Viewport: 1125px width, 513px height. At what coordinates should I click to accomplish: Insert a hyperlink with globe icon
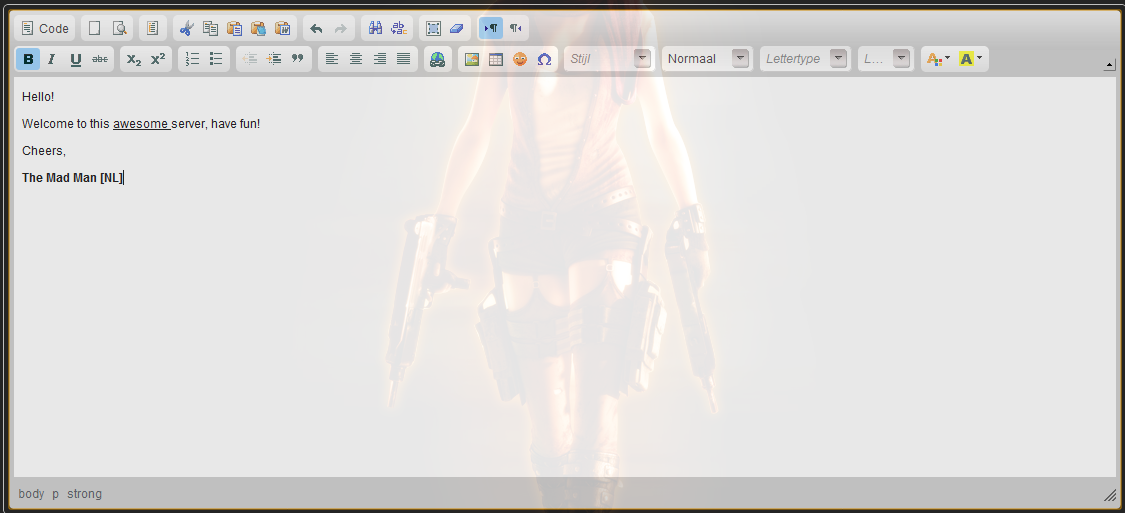[x=438, y=59]
